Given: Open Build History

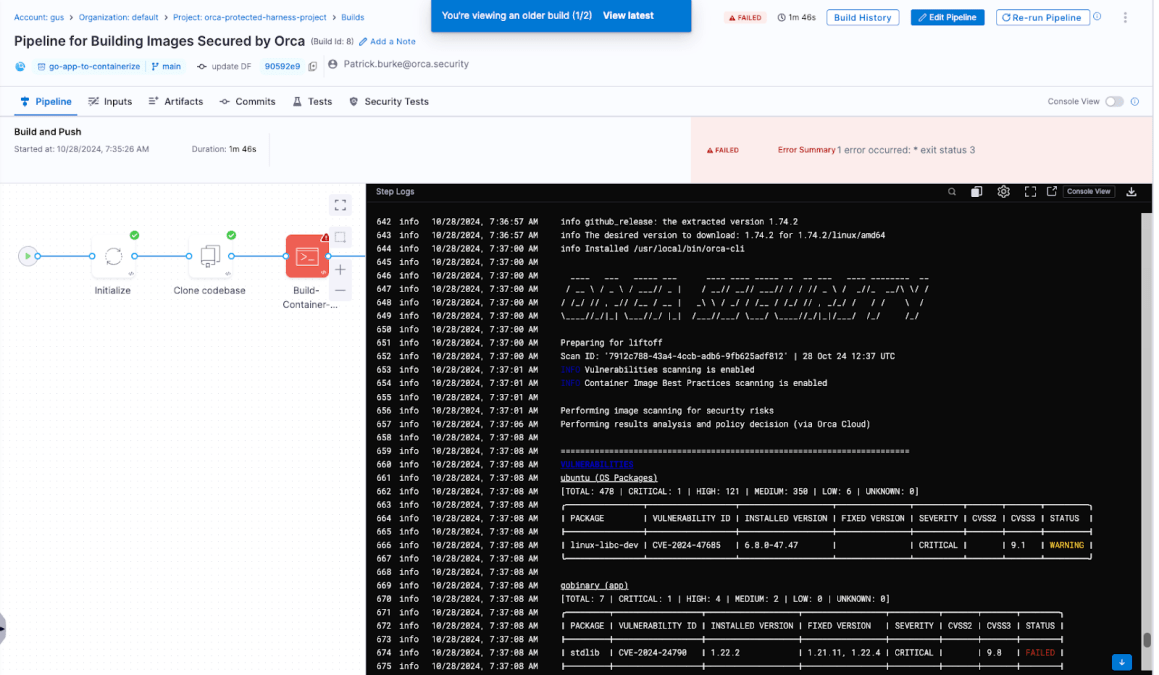Looking at the screenshot, I should pyautogui.click(x=863, y=17).
